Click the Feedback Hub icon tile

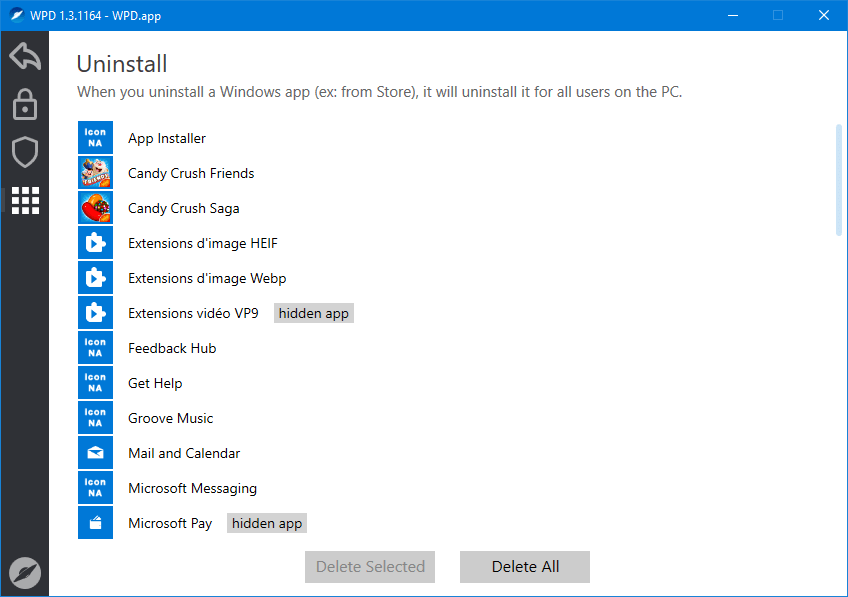(x=95, y=348)
